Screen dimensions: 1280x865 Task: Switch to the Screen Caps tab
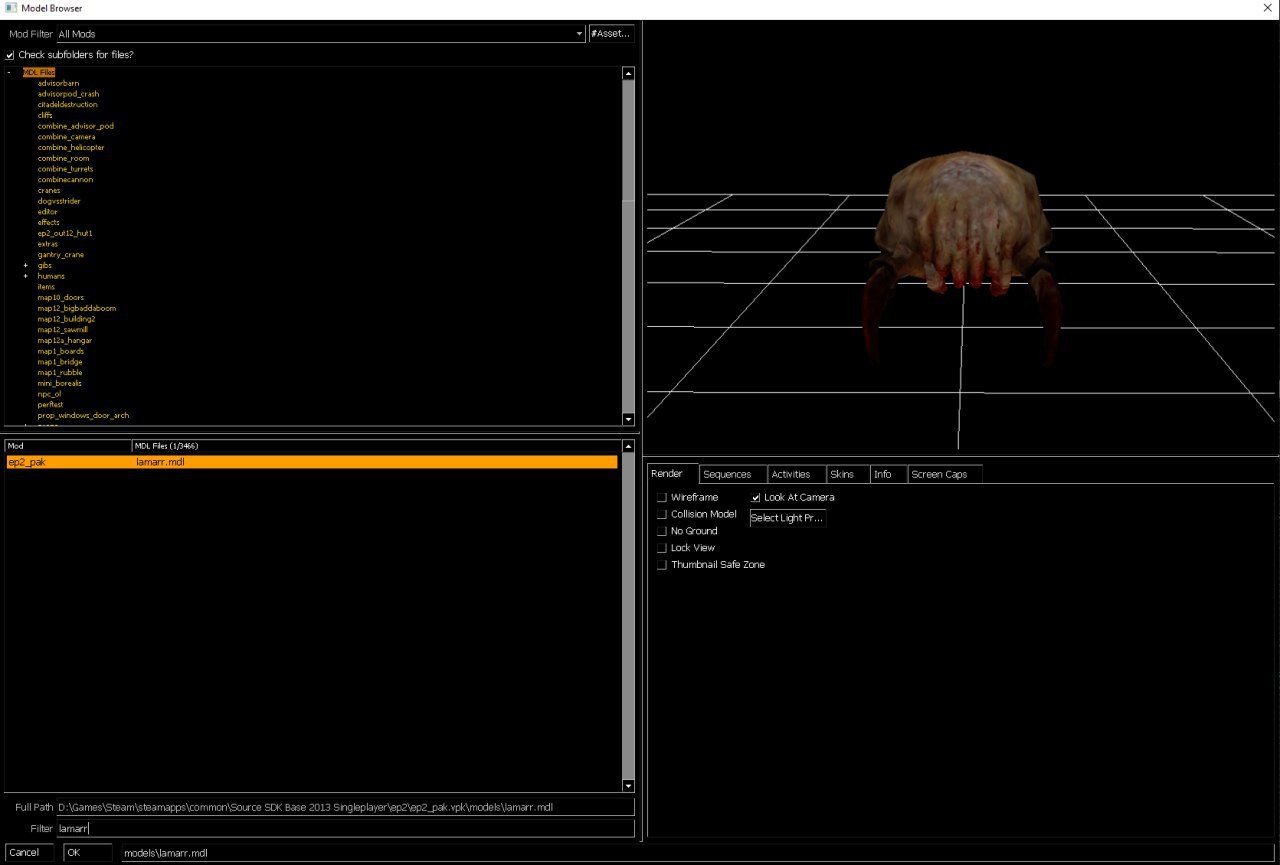[x=945, y=474]
